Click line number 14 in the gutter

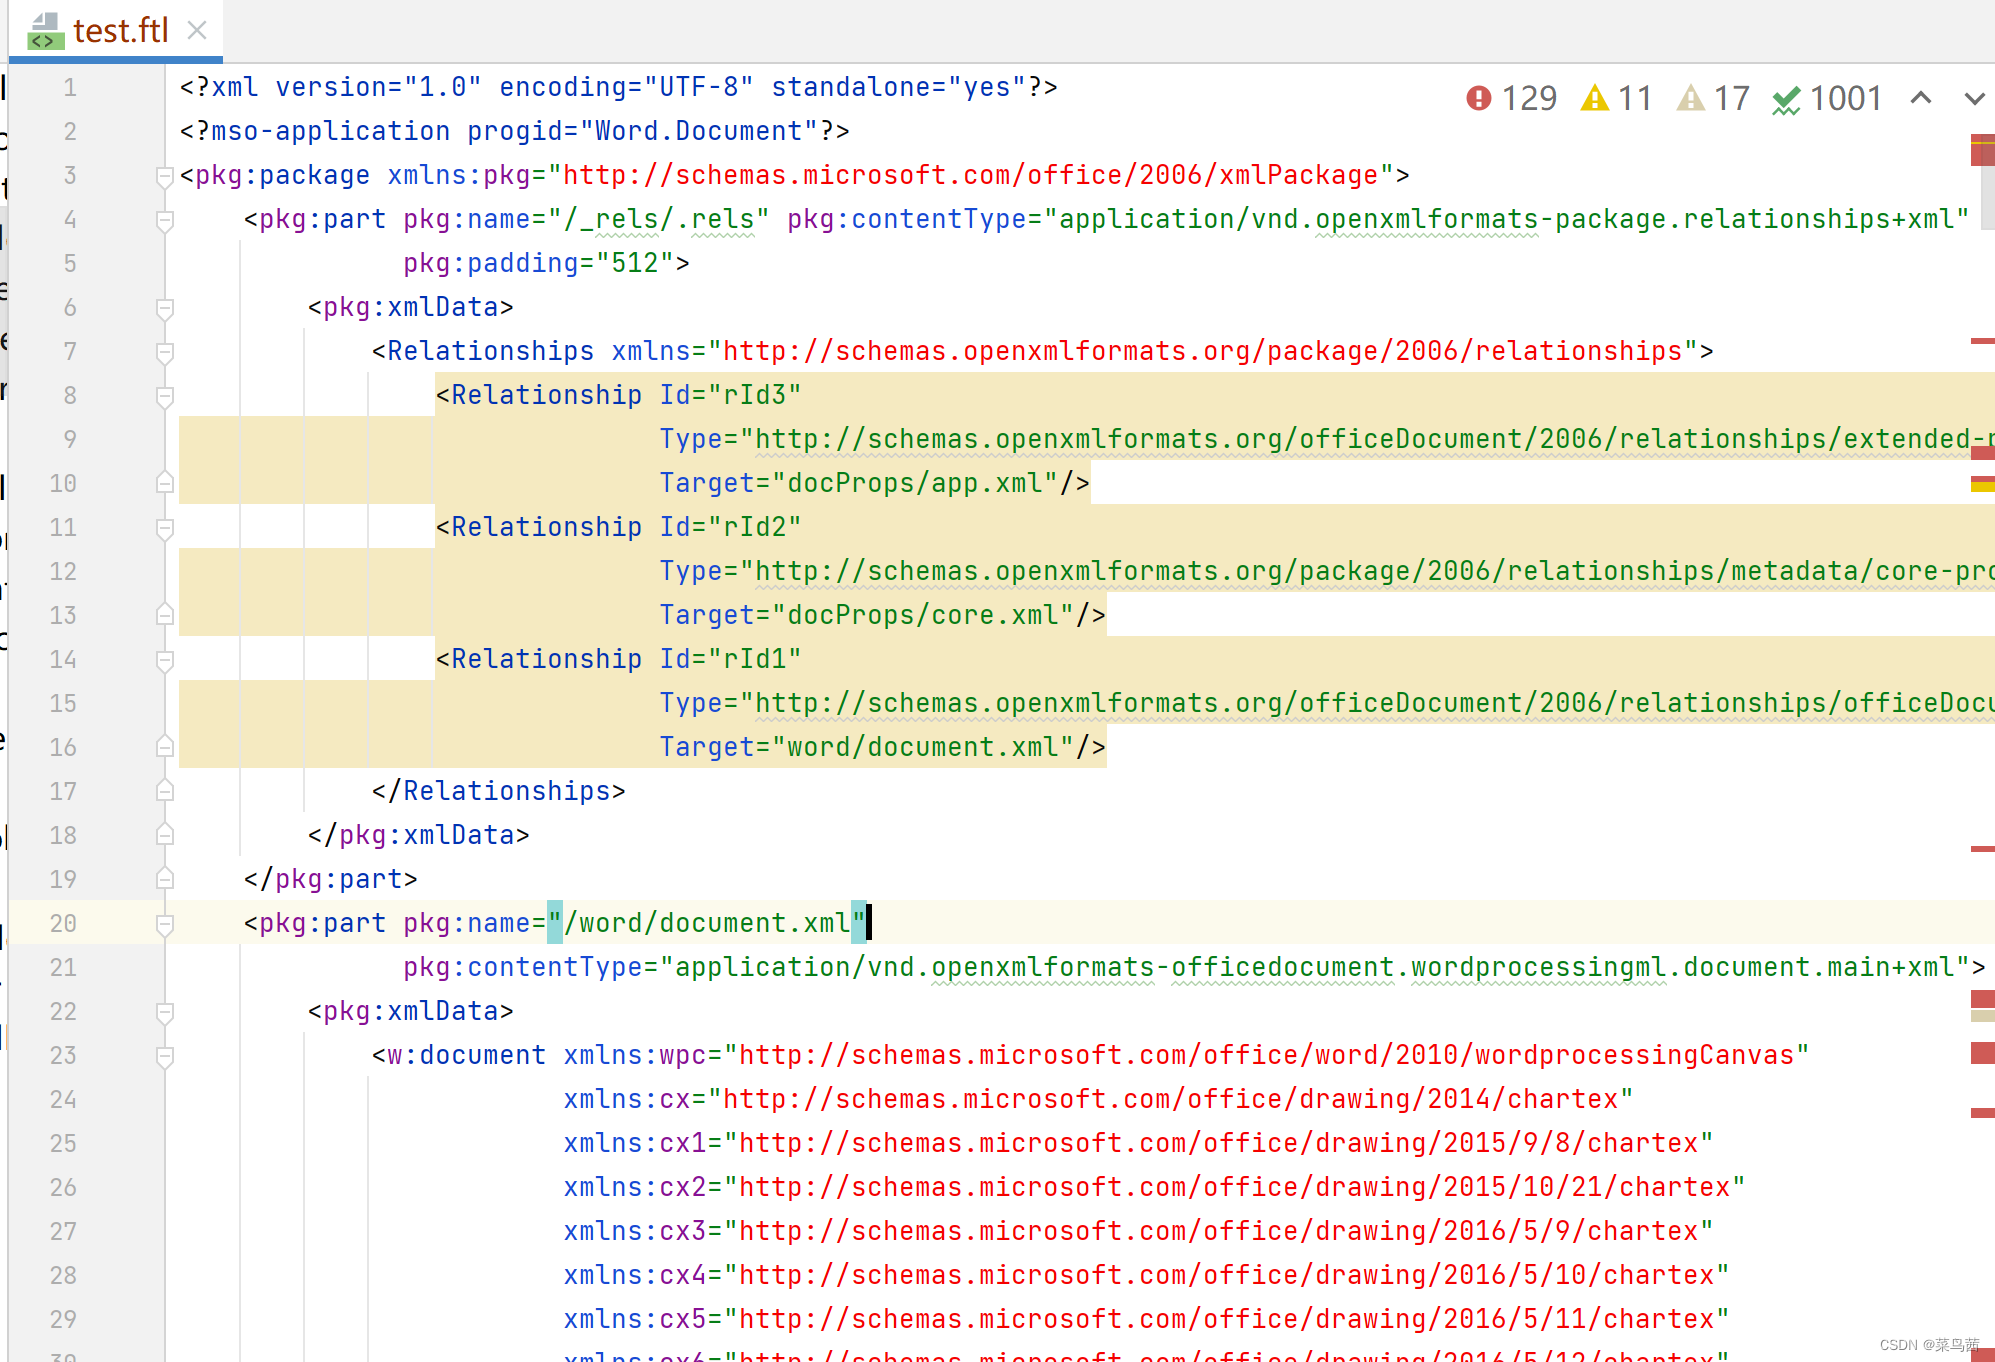tap(63, 659)
